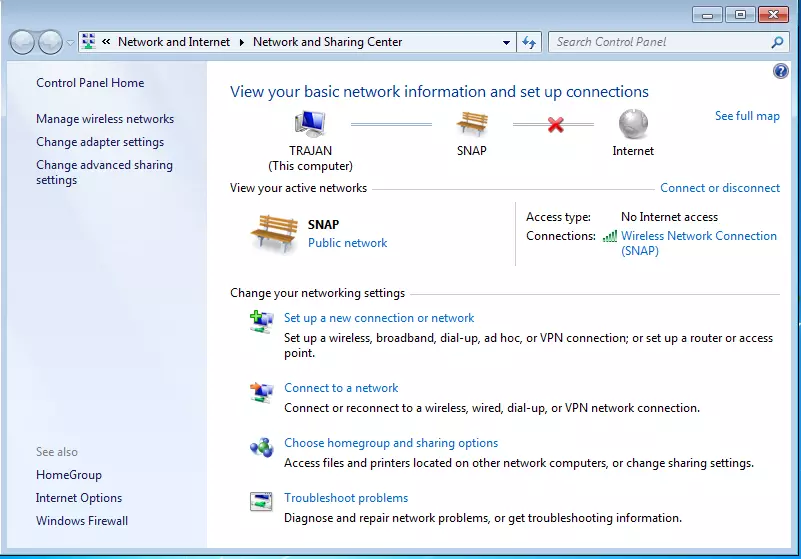Screen dimensions: 801x559
Task: Click the Public network link under SNAP
Action: coord(347,243)
